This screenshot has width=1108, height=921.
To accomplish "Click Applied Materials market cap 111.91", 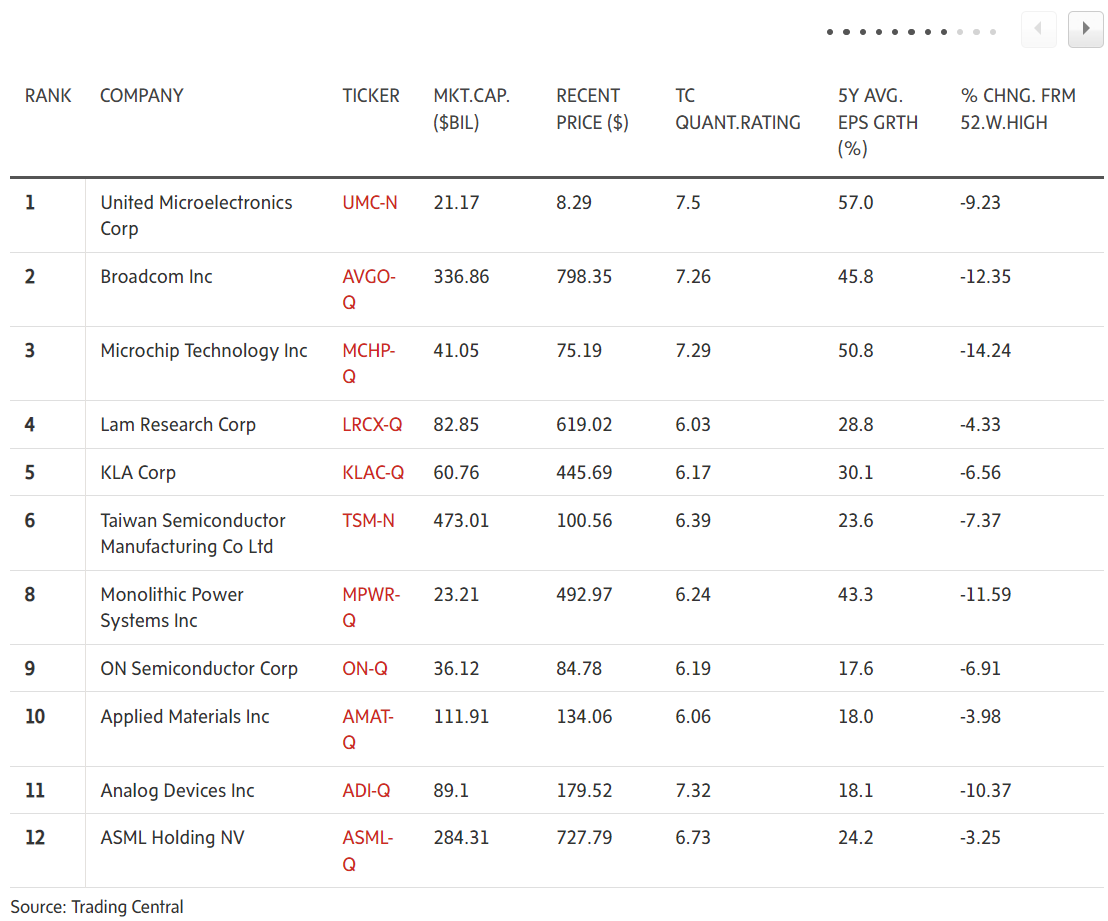I will pos(461,717).
